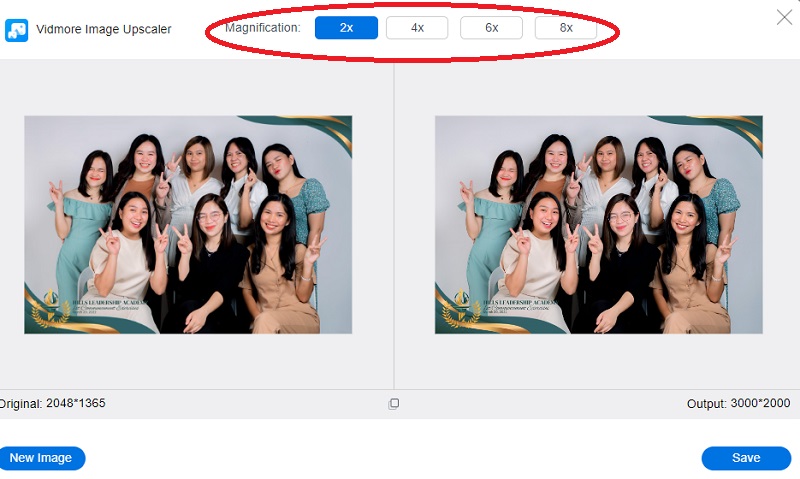Close the upscaler with the X icon
Image resolution: width=800 pixels, height=479 pixels.
(x=785, y=17)
